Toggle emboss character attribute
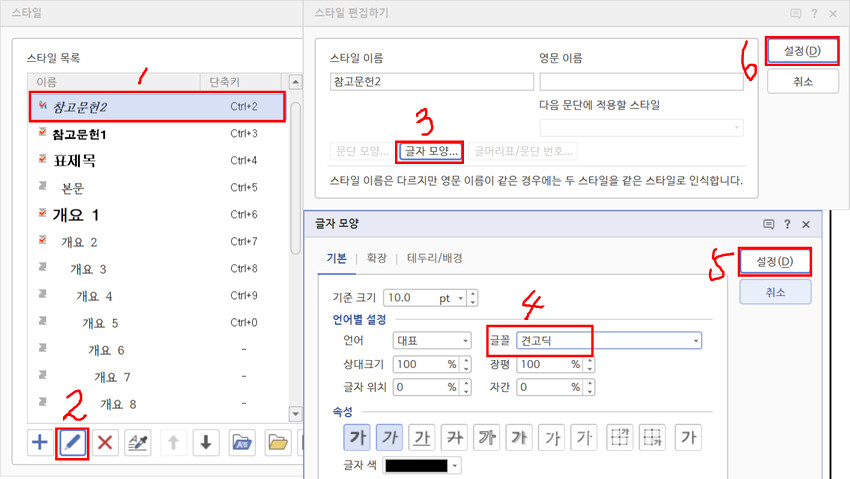Viewport: 850px width, 479px height. (552, 437)
